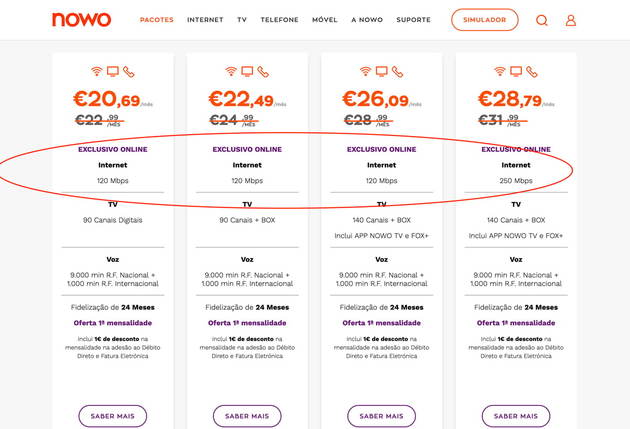
Task: Click the Wi-Fi icon above the €28,79 price
Action: pyautogui.click(x=500, y=72)
